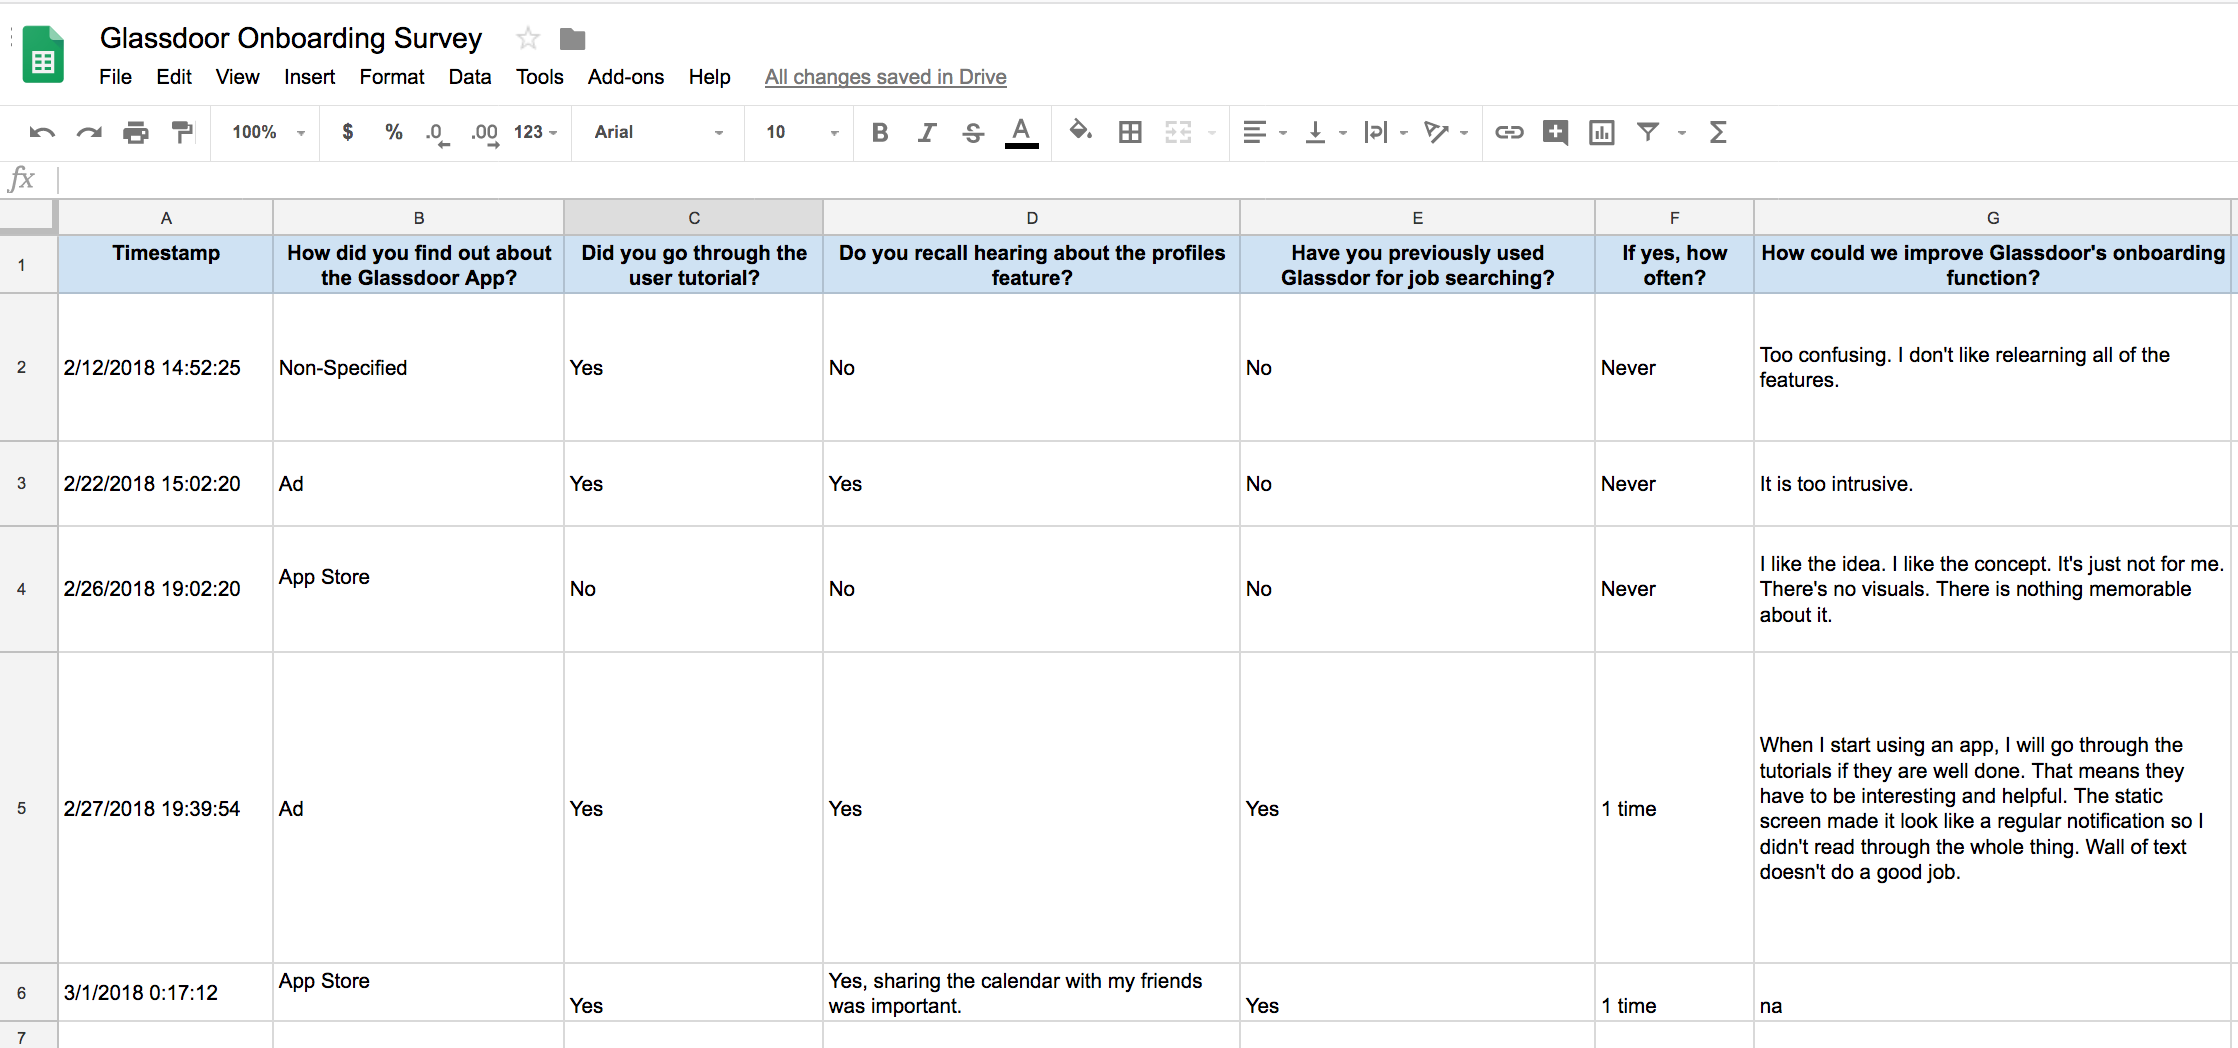Expand filter views dropdown arrow
This screenshot has height=1048, width=2238.
[1682, 133]
